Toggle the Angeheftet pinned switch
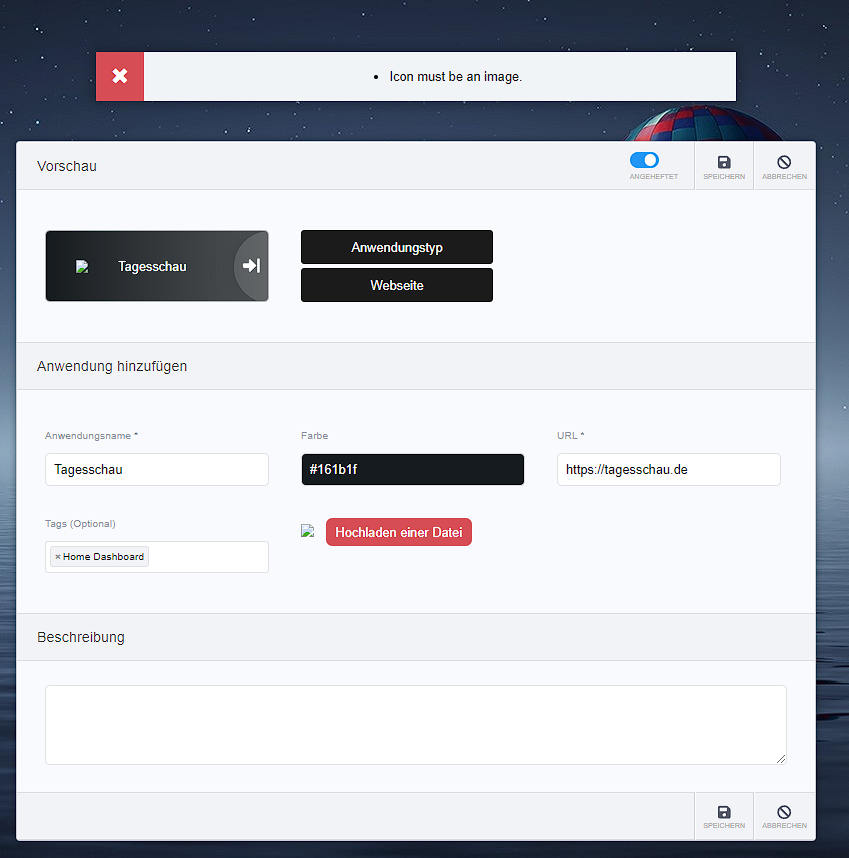The image size is (849, 858). [x=644, y=160]
